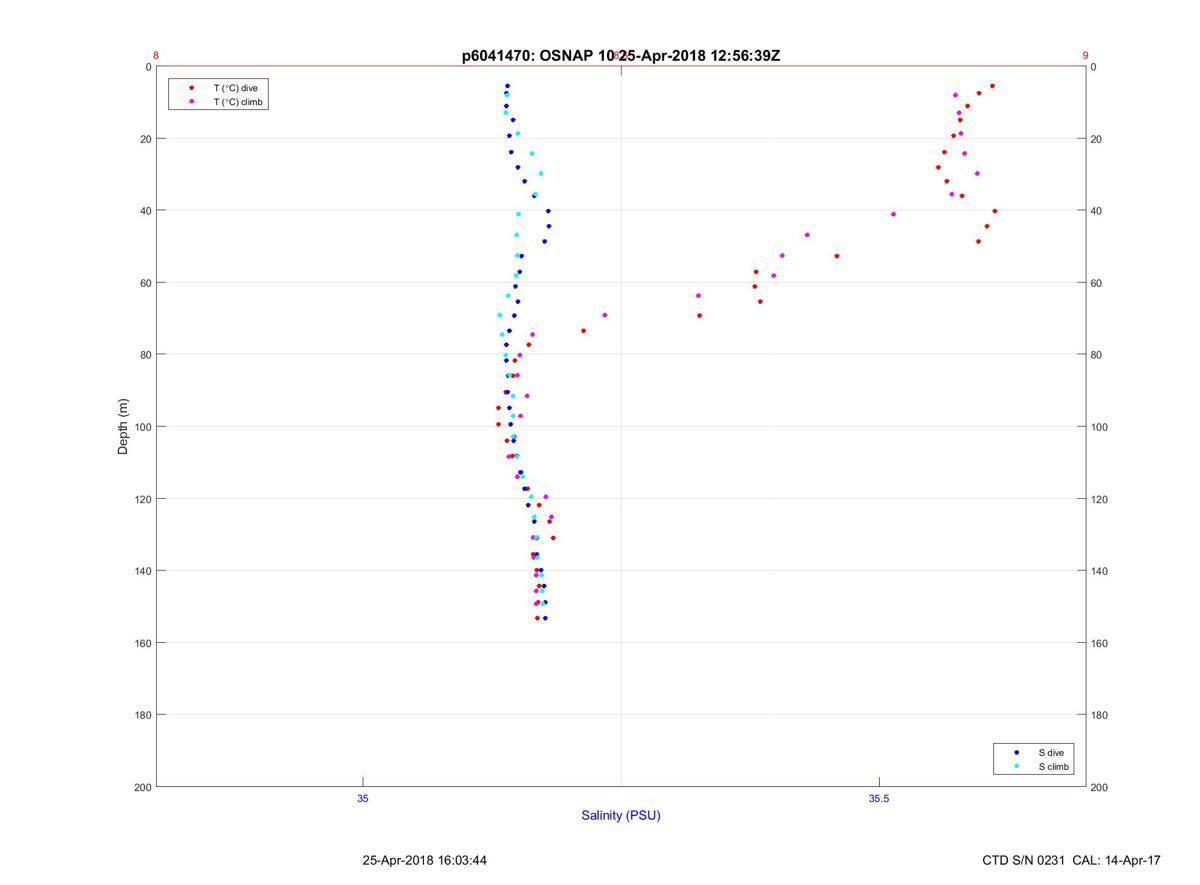Click the left-axis depth tick '80'
The height and width of the screenshot is (885, 1200).
pyautogui.click(x=145, y=355)
